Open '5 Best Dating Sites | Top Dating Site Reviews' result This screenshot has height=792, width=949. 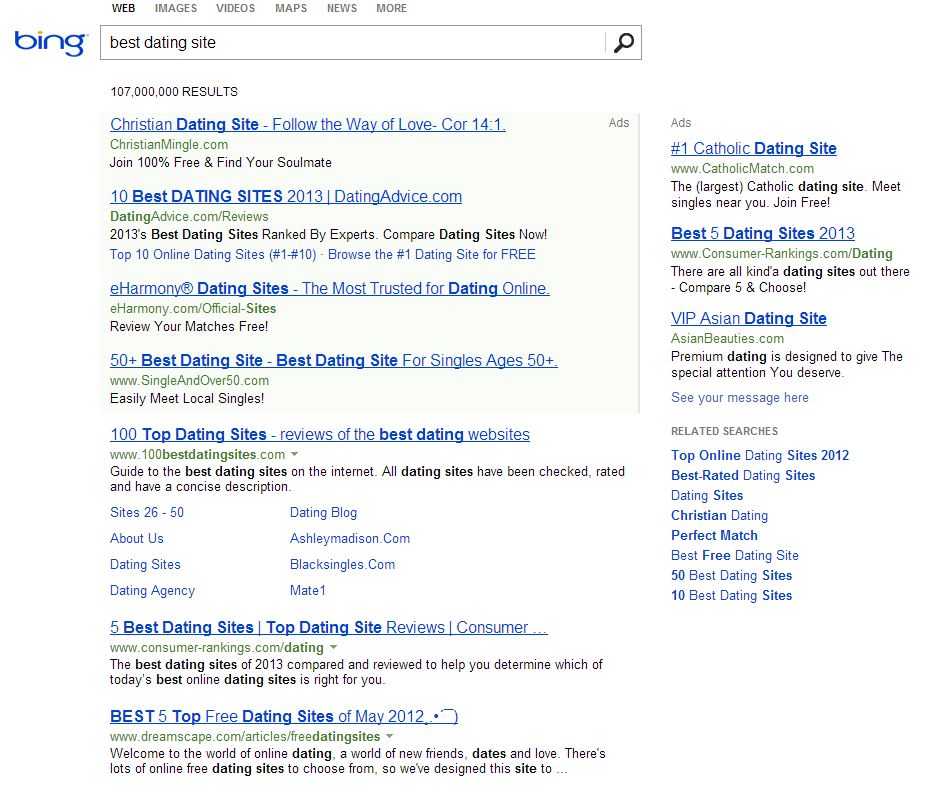coord(329,627)
